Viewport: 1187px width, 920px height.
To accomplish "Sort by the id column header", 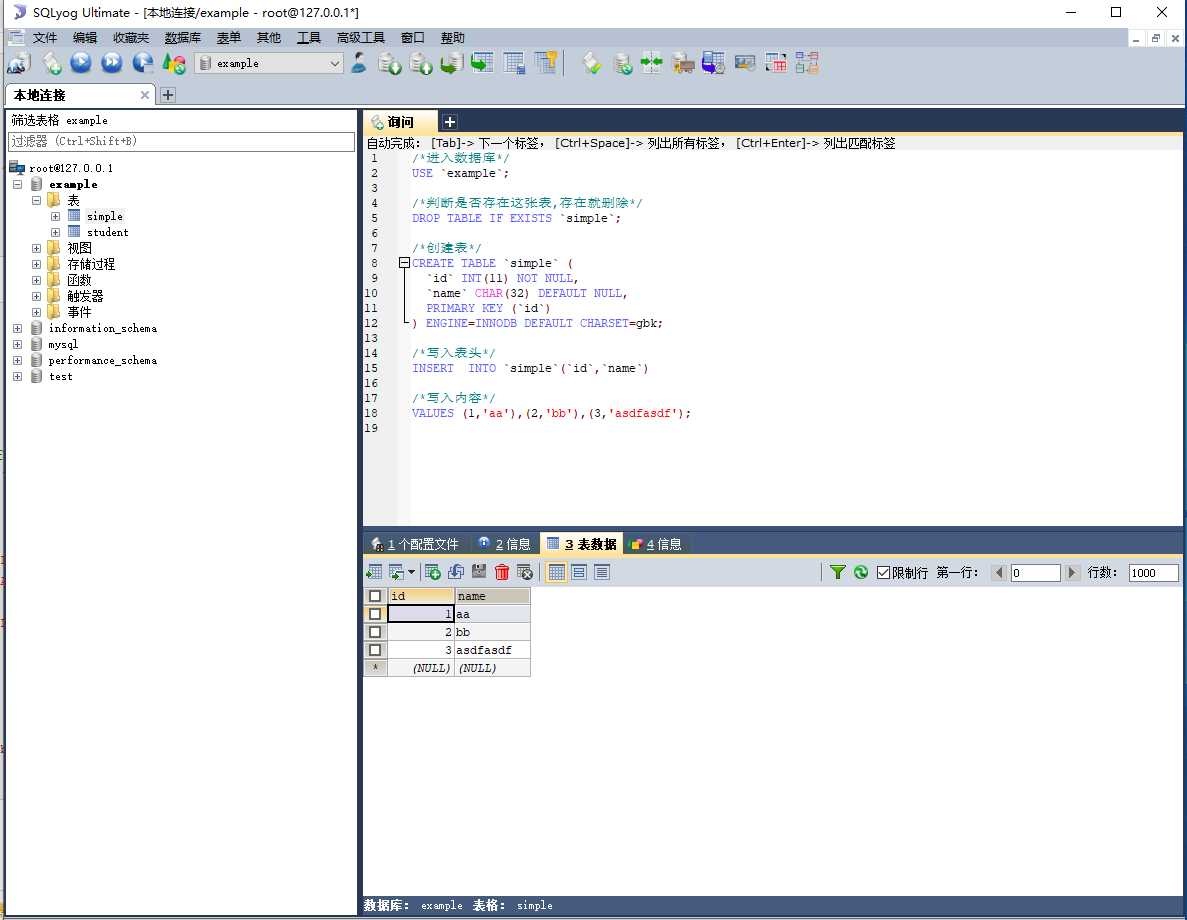I will [421, 596].
